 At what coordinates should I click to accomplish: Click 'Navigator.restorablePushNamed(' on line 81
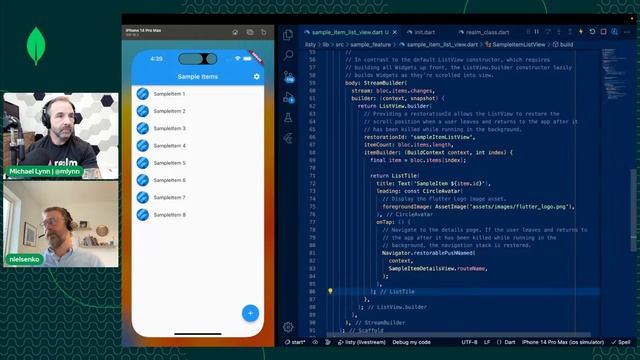429,253
